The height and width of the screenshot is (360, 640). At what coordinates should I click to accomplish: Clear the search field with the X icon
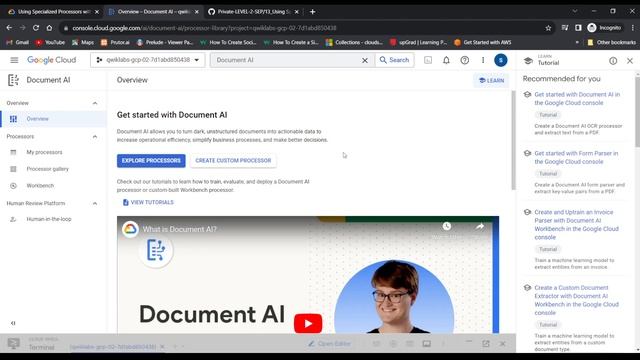click(x=365, y=60)
